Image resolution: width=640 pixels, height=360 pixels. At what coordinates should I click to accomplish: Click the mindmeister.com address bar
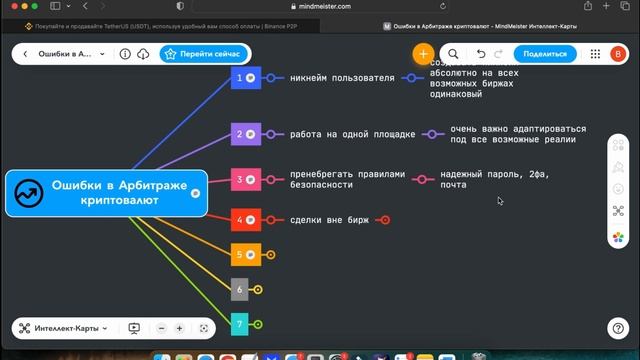pos(320,6)
